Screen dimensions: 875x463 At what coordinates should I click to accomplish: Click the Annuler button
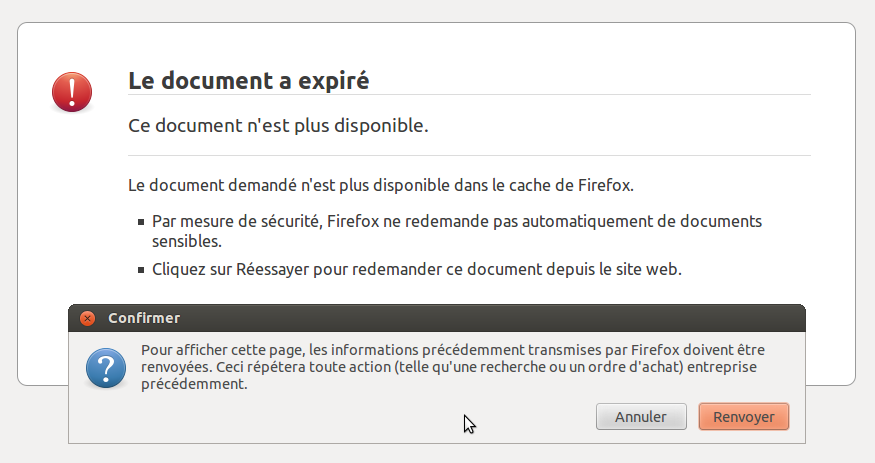pos(641,417)
